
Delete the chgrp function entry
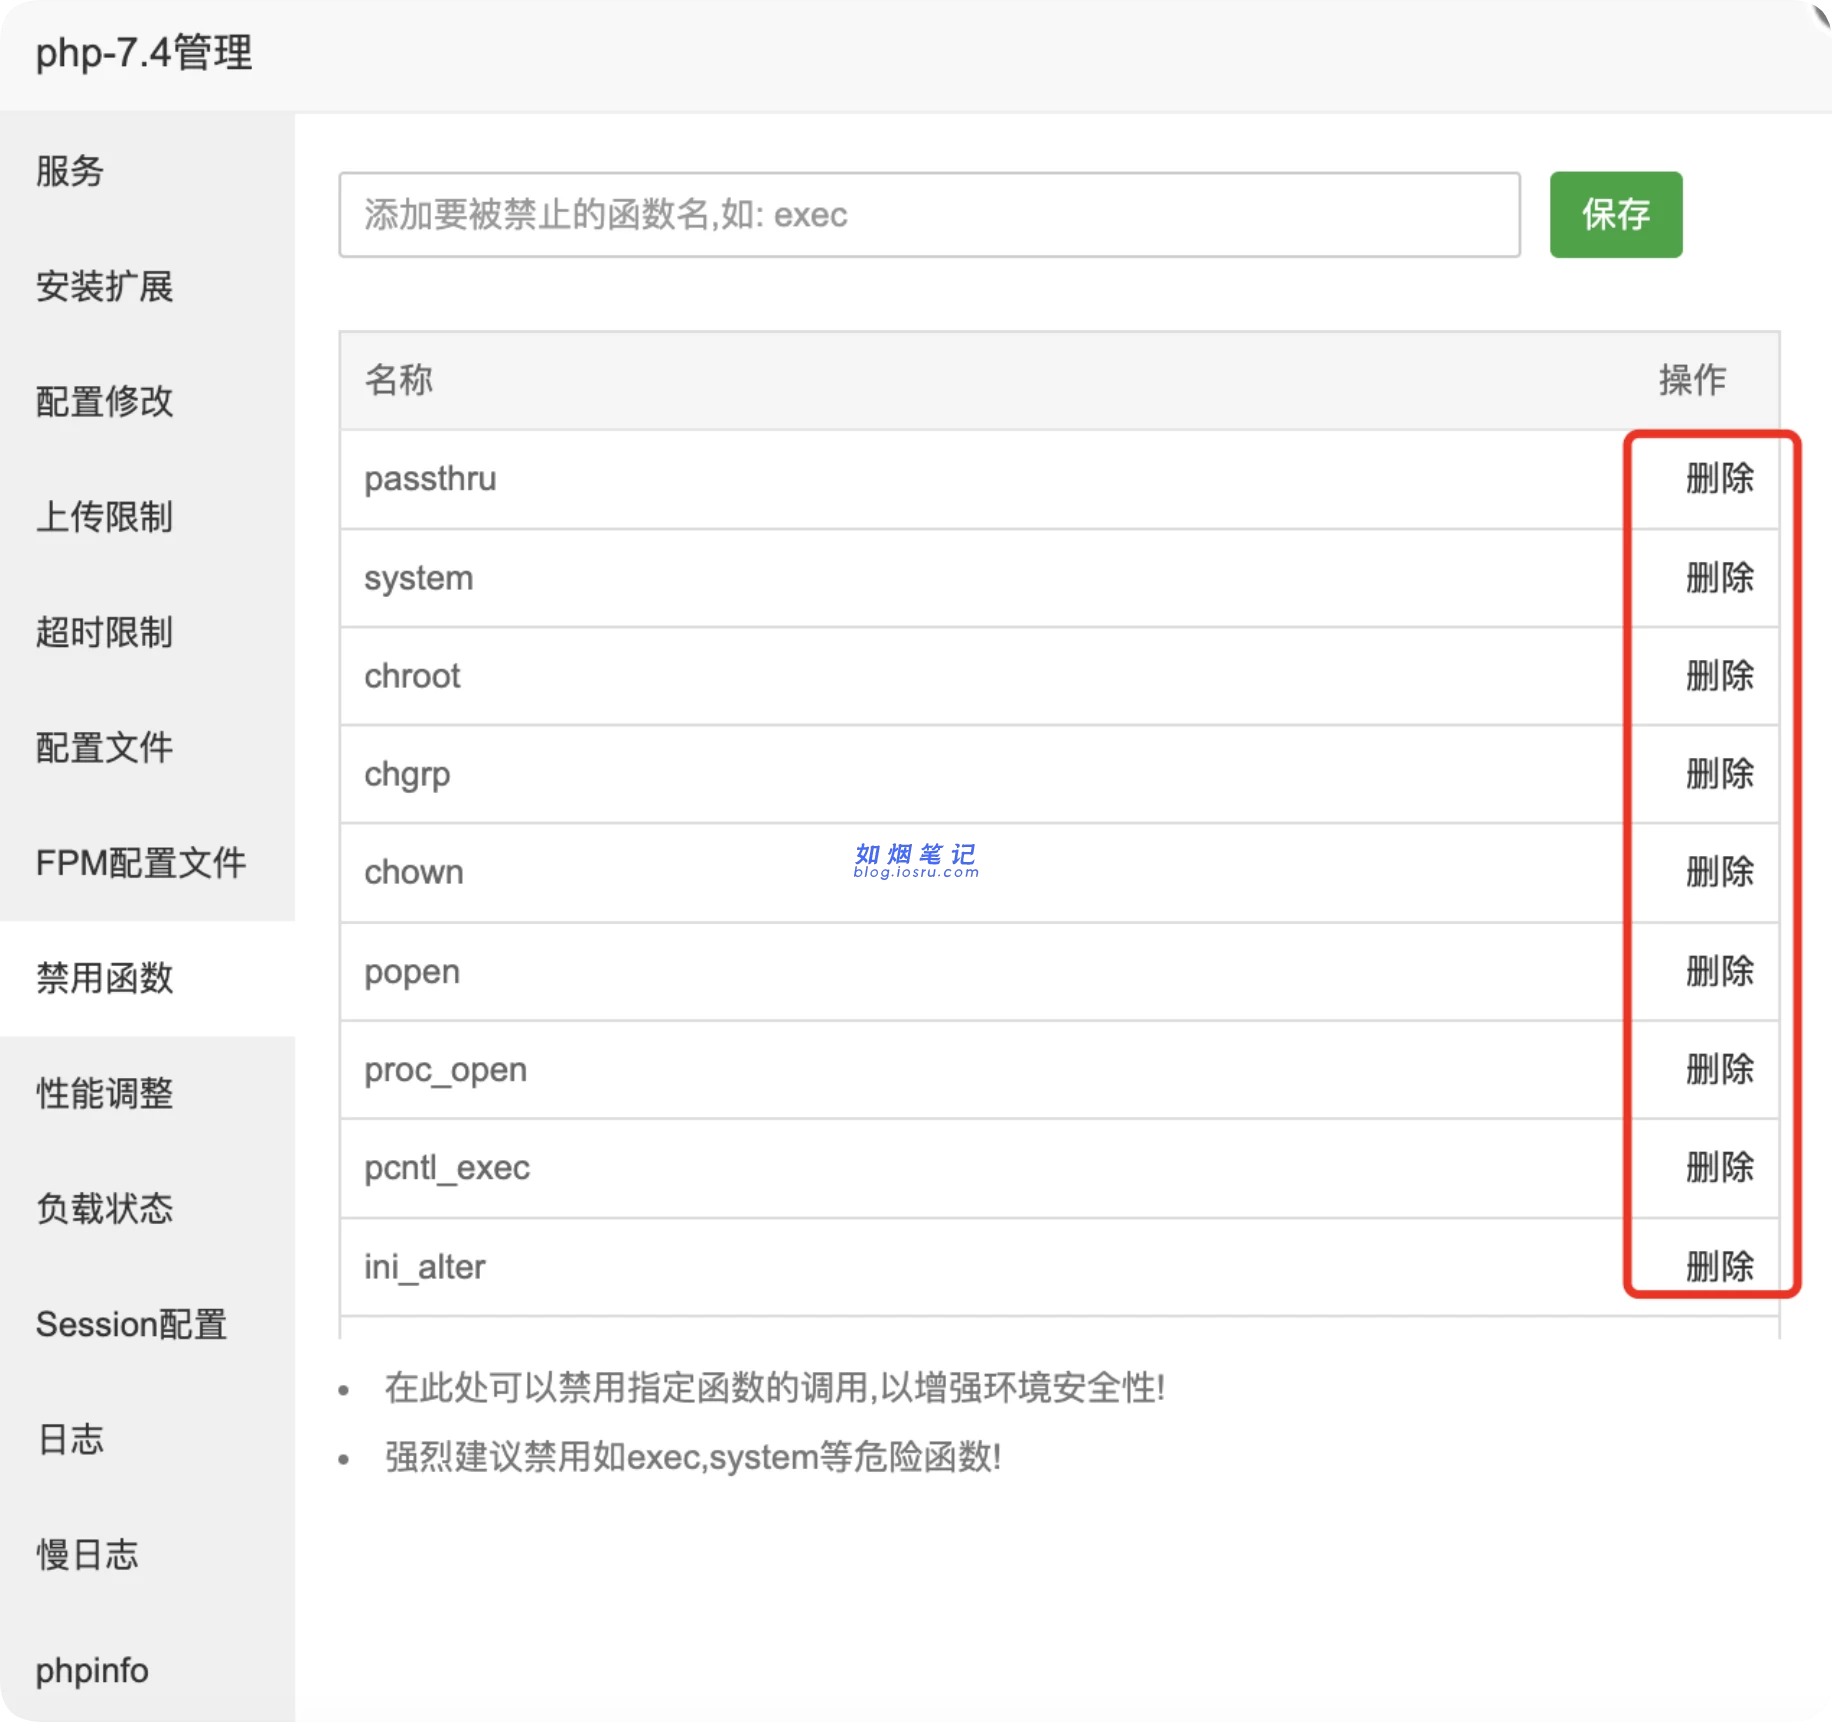coord(1719,774)
